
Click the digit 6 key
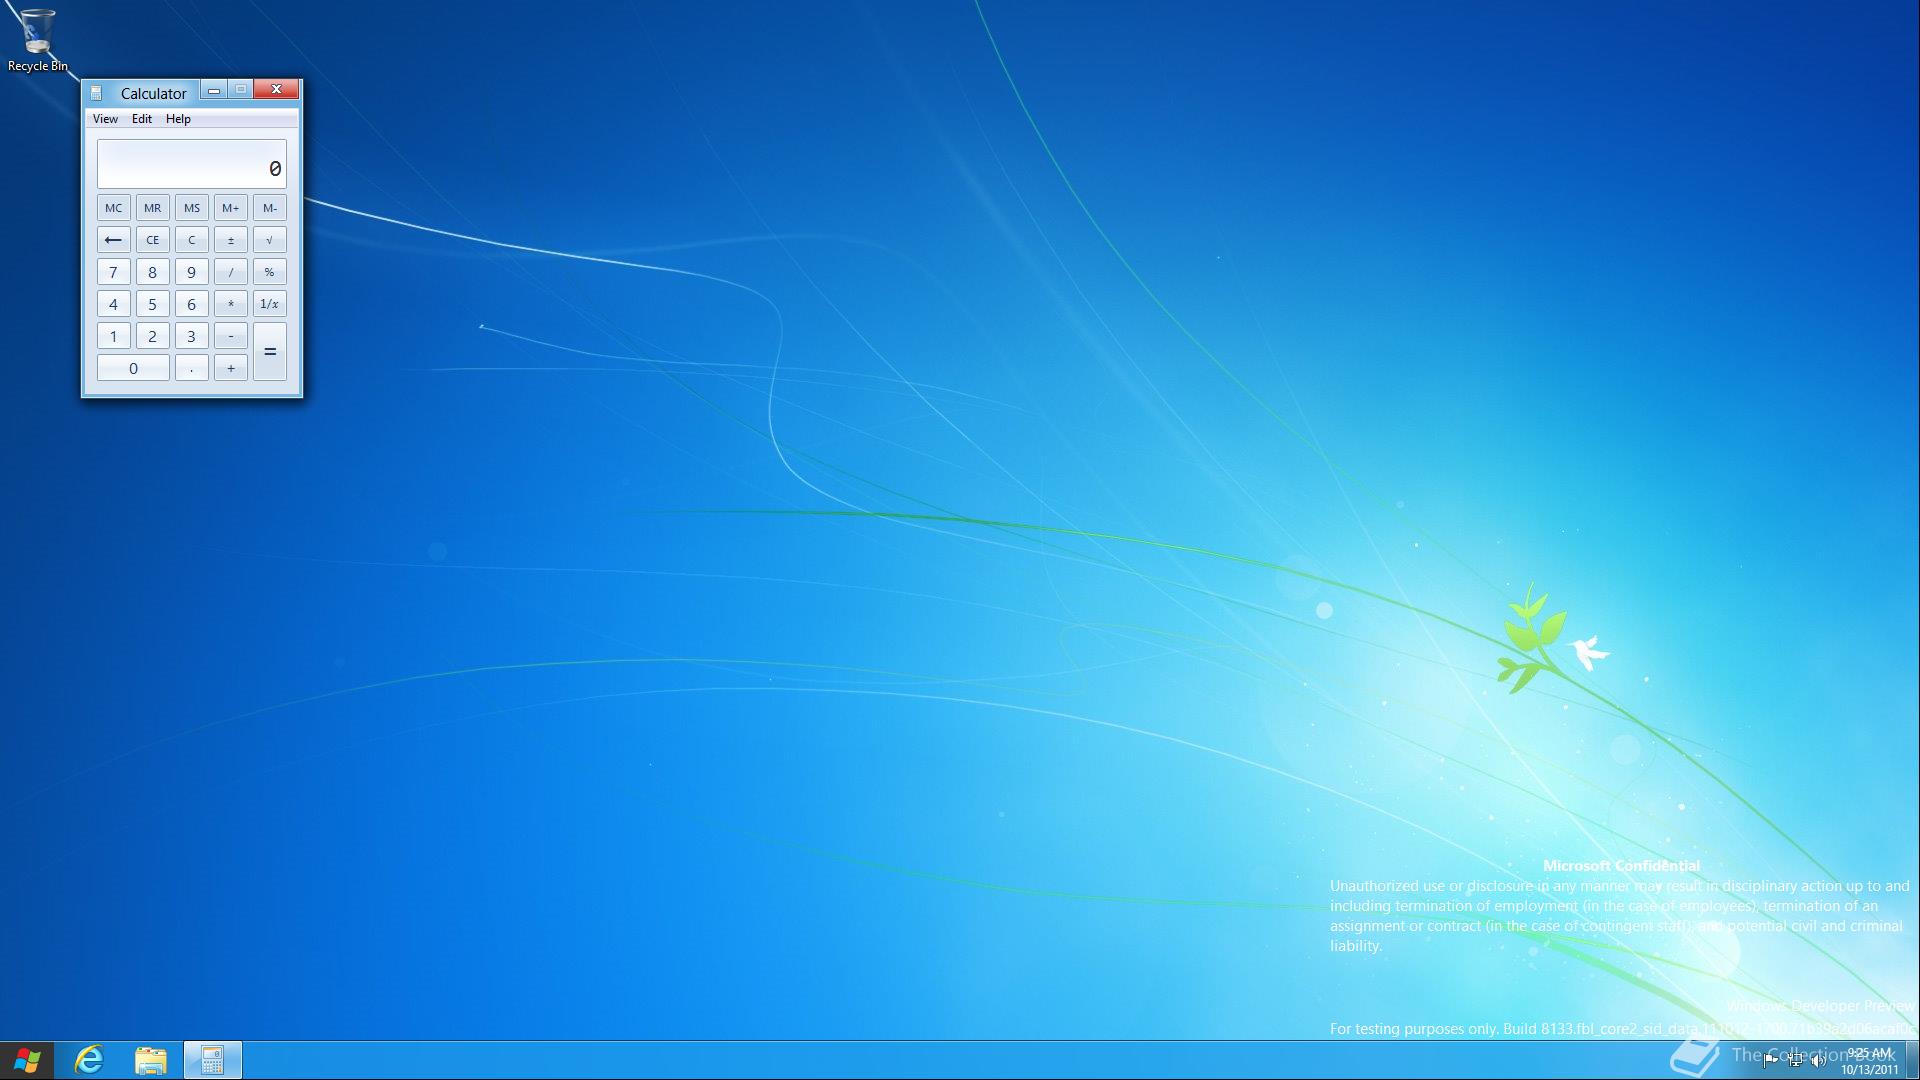click(192, 304)
